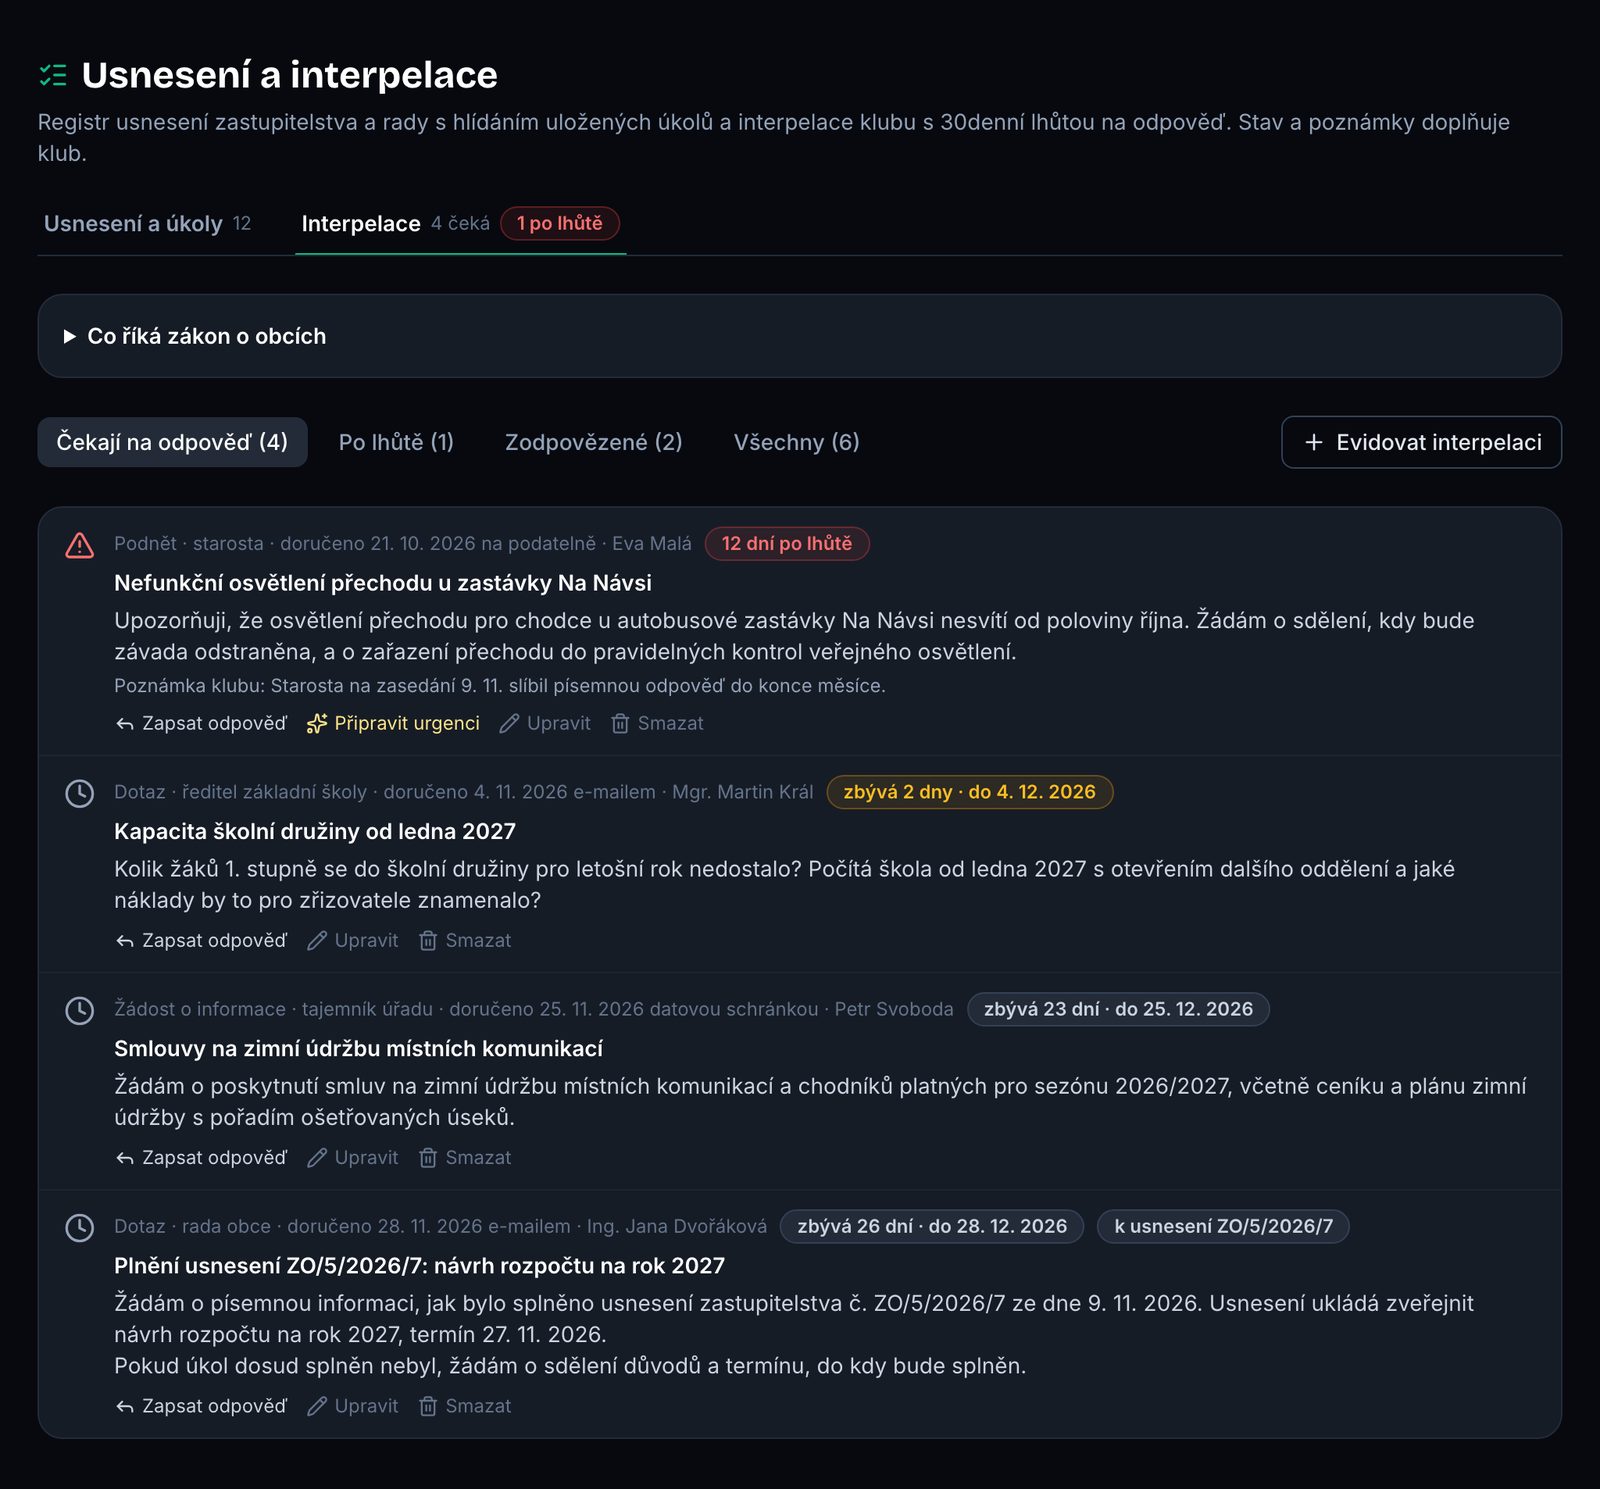Show the 'Po lhůtě (1)' filter
Screen dimensions: 1600x1489
tap(396, 442)
